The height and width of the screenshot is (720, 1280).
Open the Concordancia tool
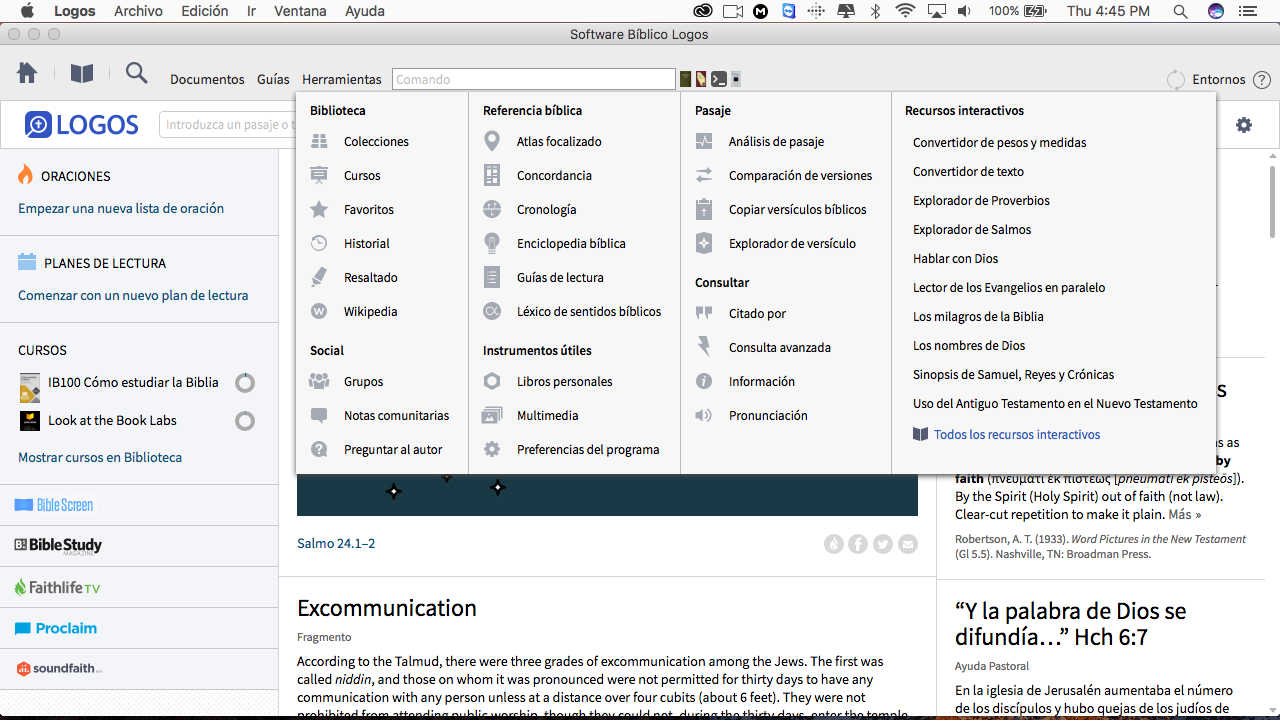(554, 176)
